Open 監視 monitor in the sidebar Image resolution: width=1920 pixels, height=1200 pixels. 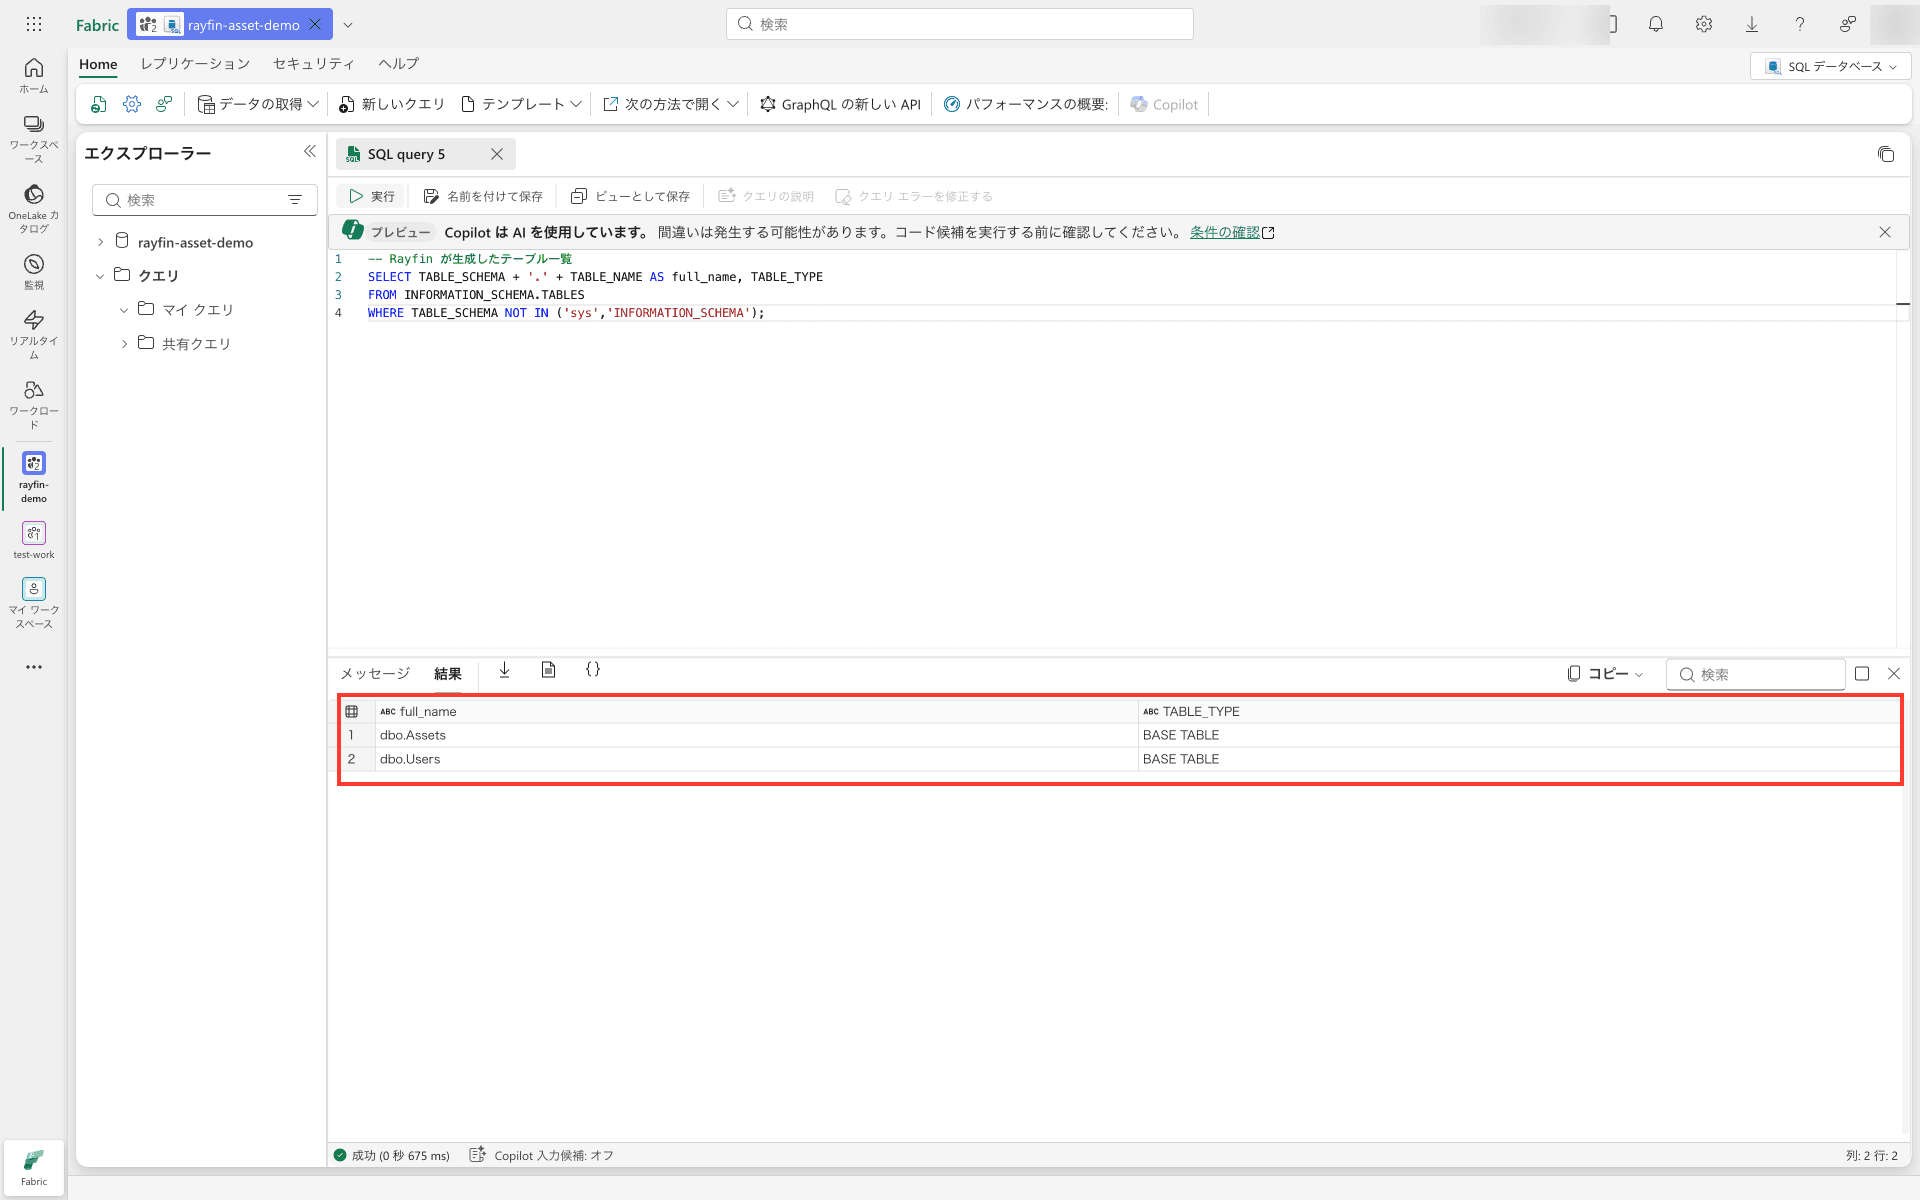click(34, 272)
